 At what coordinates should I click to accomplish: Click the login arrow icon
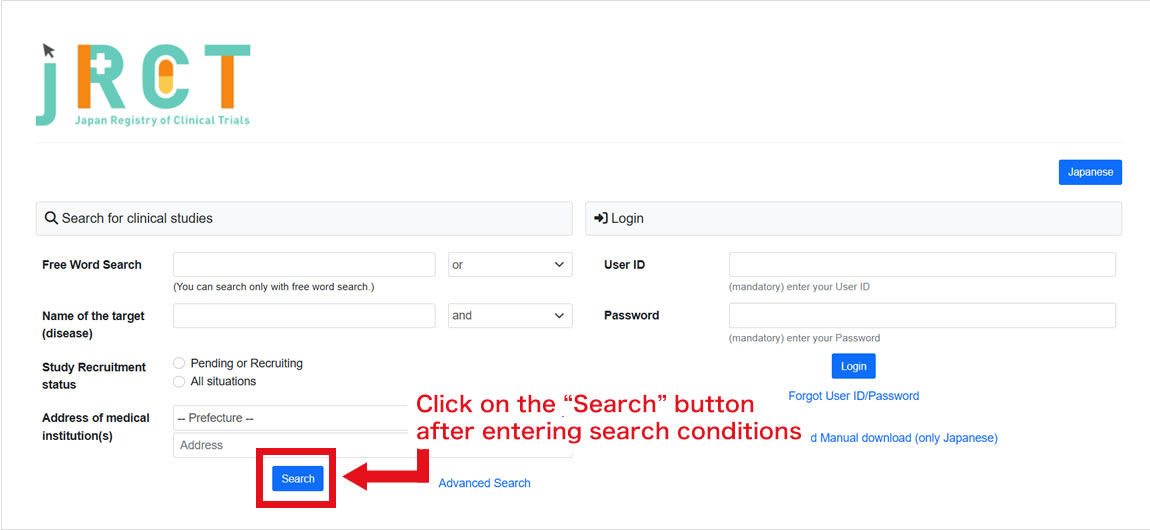601,218
